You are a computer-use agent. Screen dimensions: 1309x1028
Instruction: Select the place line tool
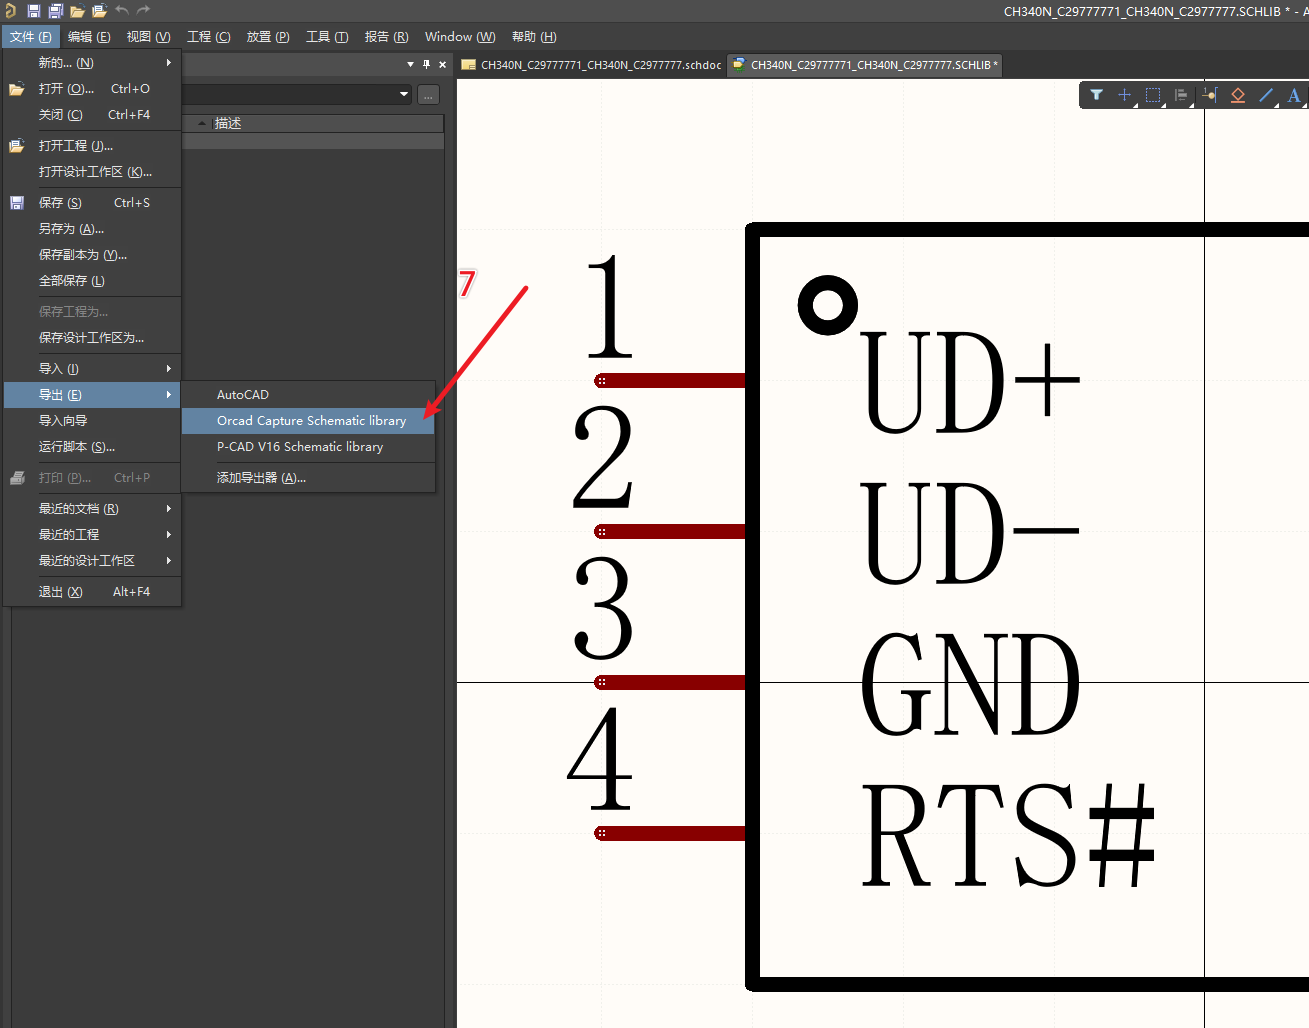(x=1266, y=95)
